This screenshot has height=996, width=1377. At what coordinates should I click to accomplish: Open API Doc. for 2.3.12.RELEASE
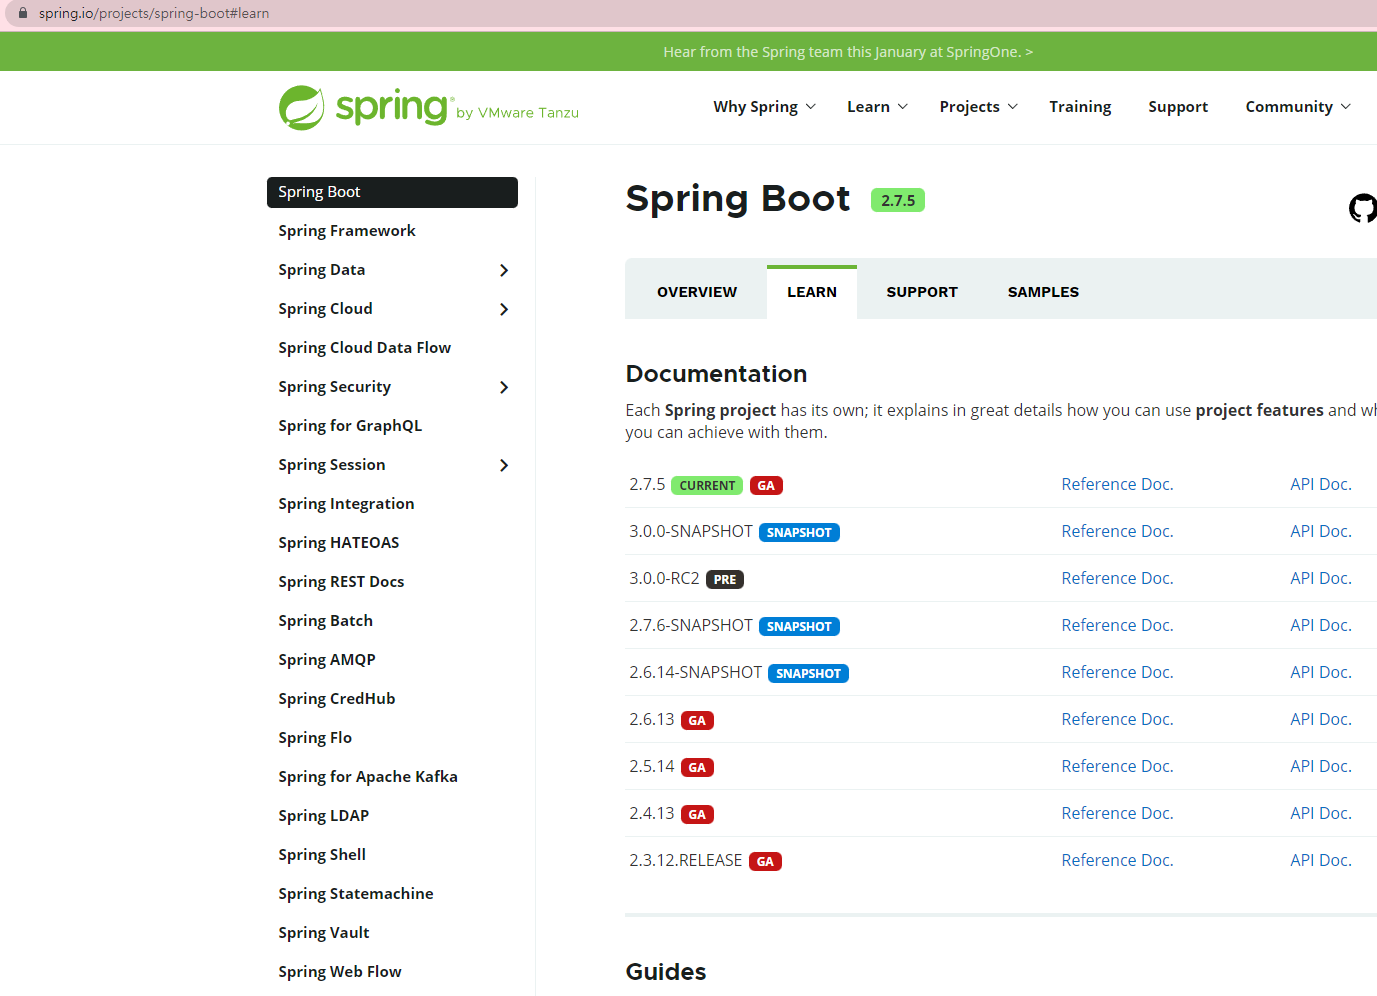point(1321,860)
